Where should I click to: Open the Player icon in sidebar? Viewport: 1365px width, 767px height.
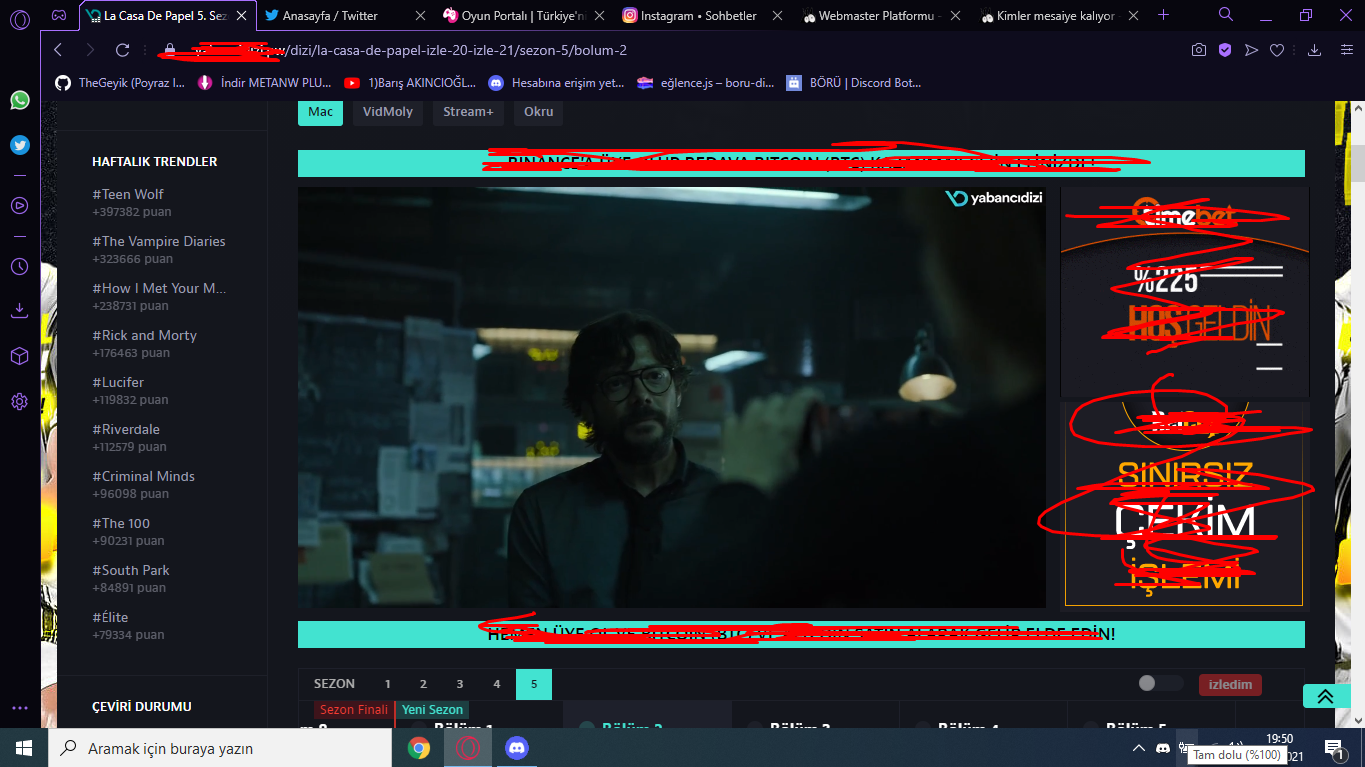(20, 205)
